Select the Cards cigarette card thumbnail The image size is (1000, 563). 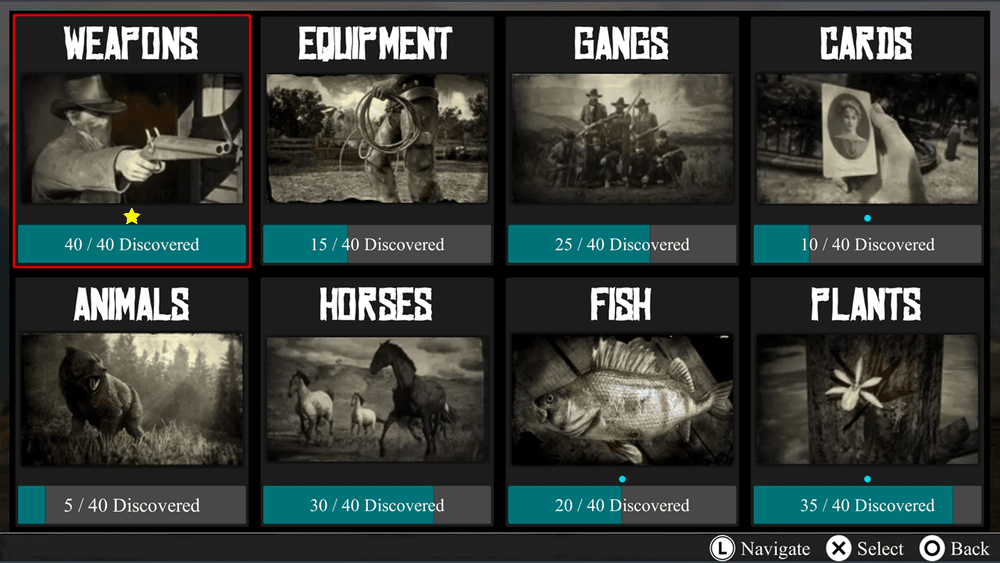point(867,138)
